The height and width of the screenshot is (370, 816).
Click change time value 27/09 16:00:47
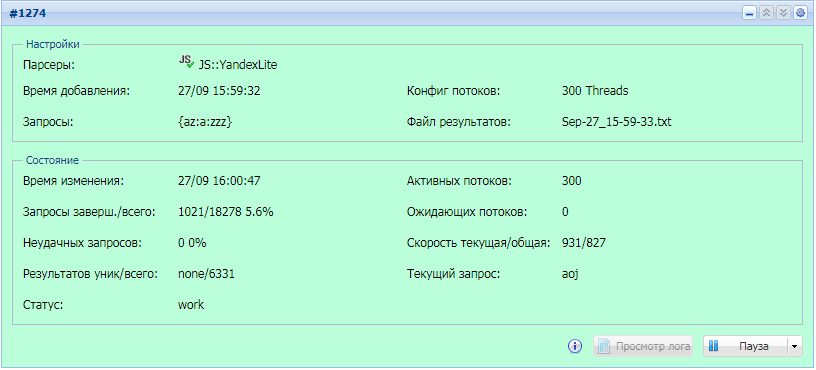[x=219, y=181]
